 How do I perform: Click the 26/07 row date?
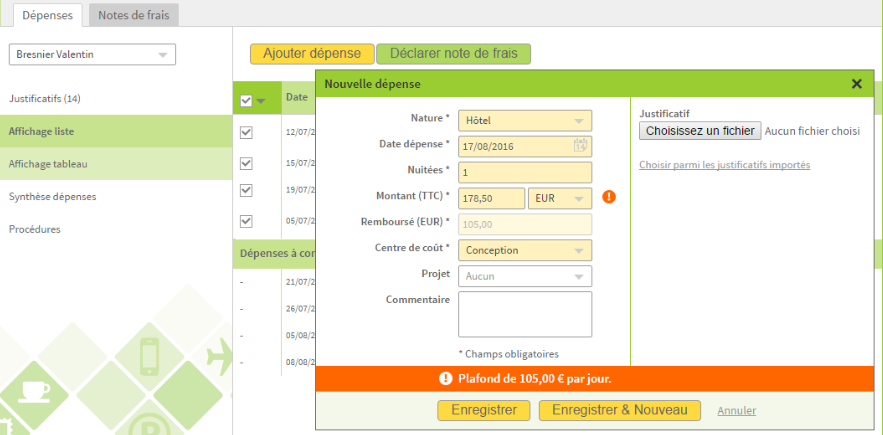pos(300,309)
